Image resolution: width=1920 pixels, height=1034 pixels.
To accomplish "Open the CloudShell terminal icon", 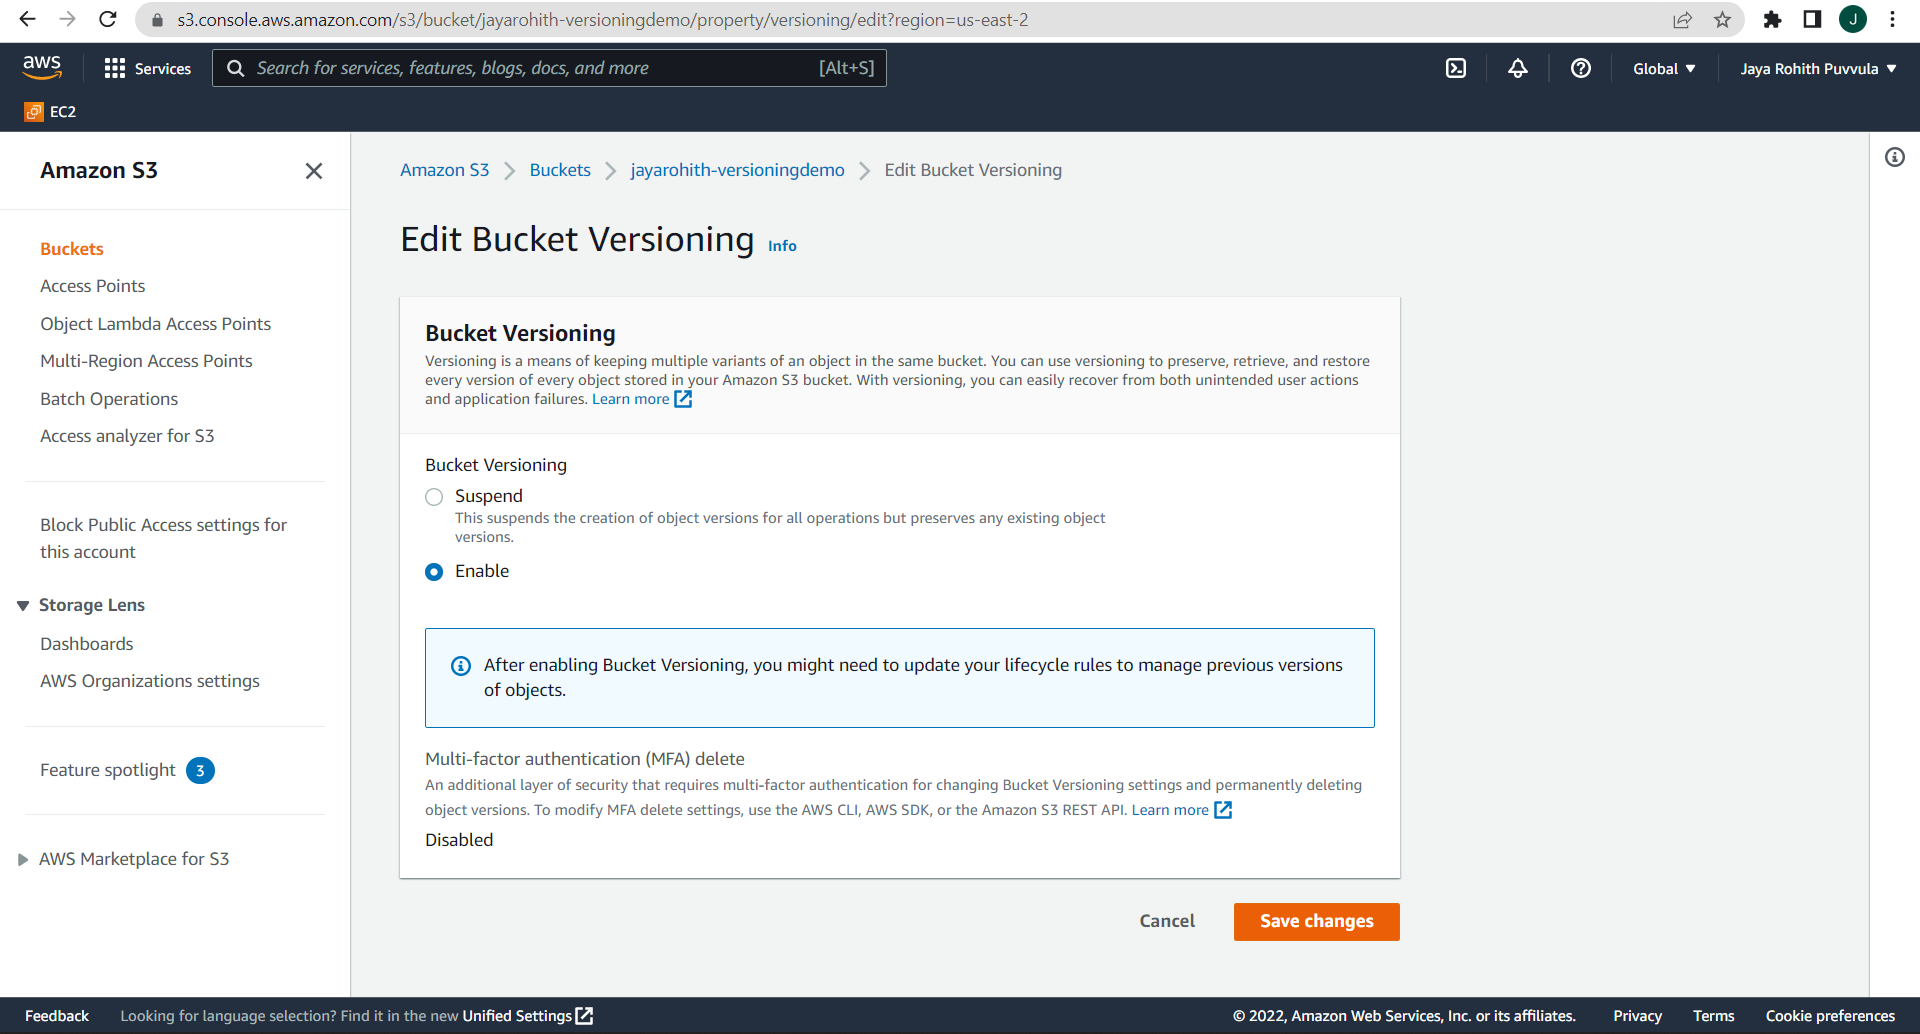I will (x=1456, y=68).
